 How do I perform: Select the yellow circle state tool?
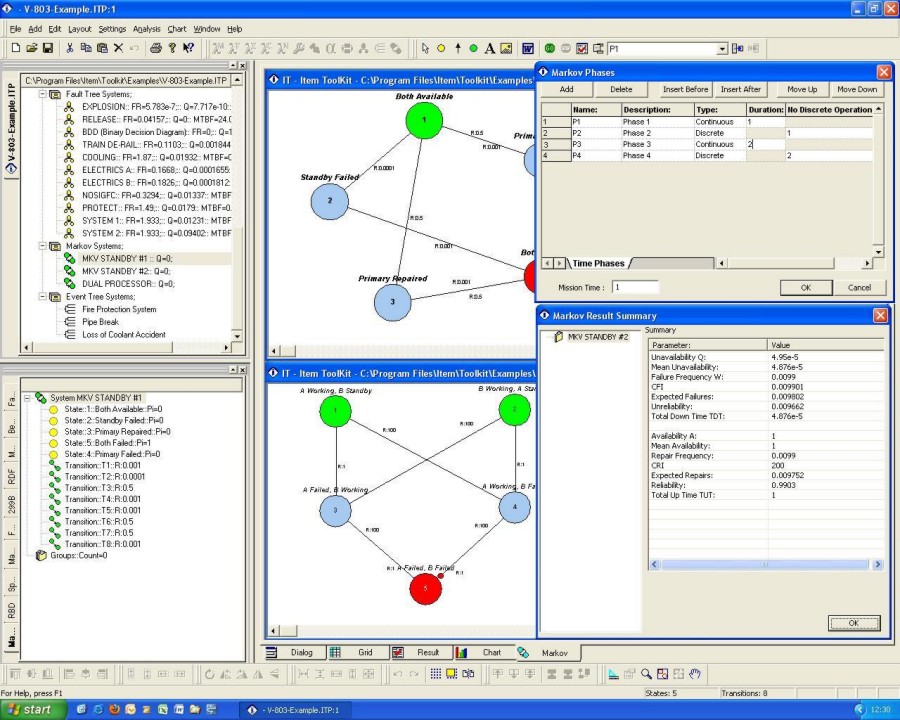pyautogui.click(x=441, y=49)
